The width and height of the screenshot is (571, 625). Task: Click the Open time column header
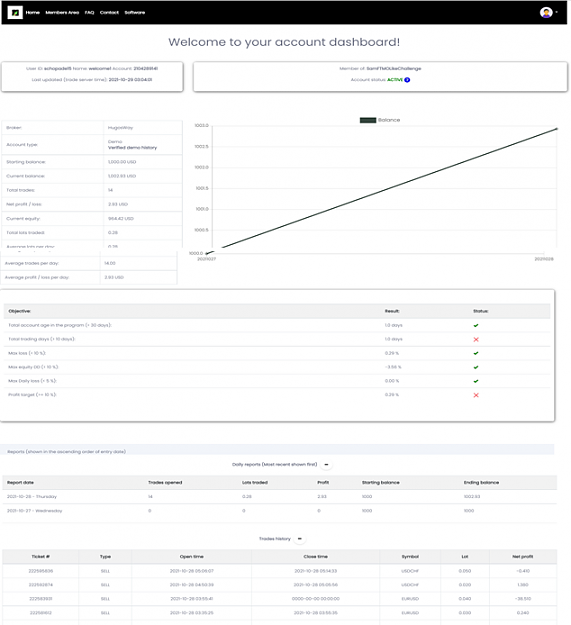pos(192,556)
